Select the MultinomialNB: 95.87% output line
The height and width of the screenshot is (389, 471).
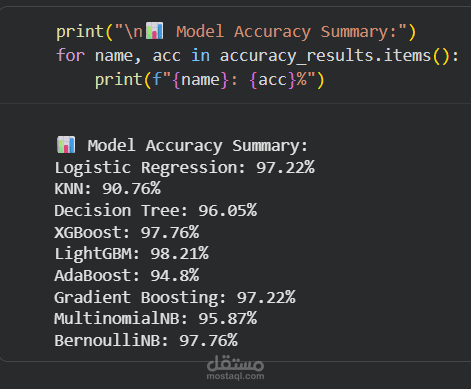click(x=156, y=319)
